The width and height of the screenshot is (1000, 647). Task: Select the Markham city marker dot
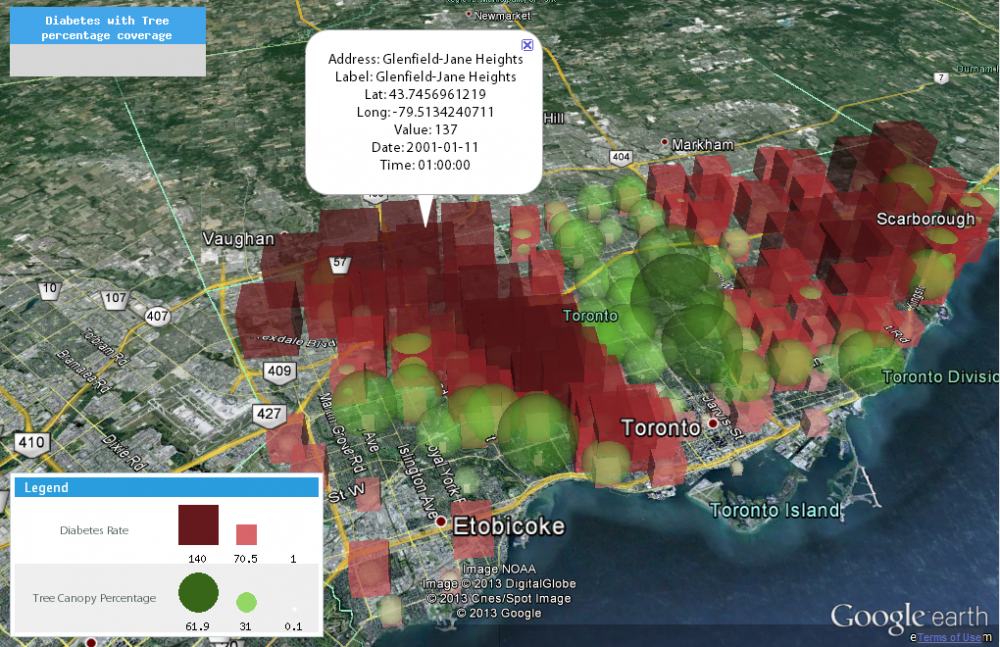(665, 144)
